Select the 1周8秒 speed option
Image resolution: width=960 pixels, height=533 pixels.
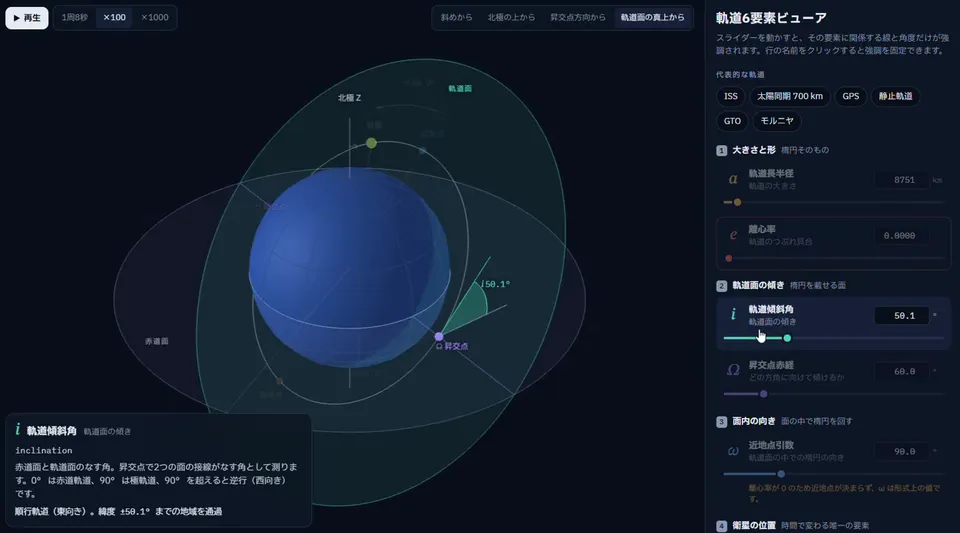tap(75, 18)
